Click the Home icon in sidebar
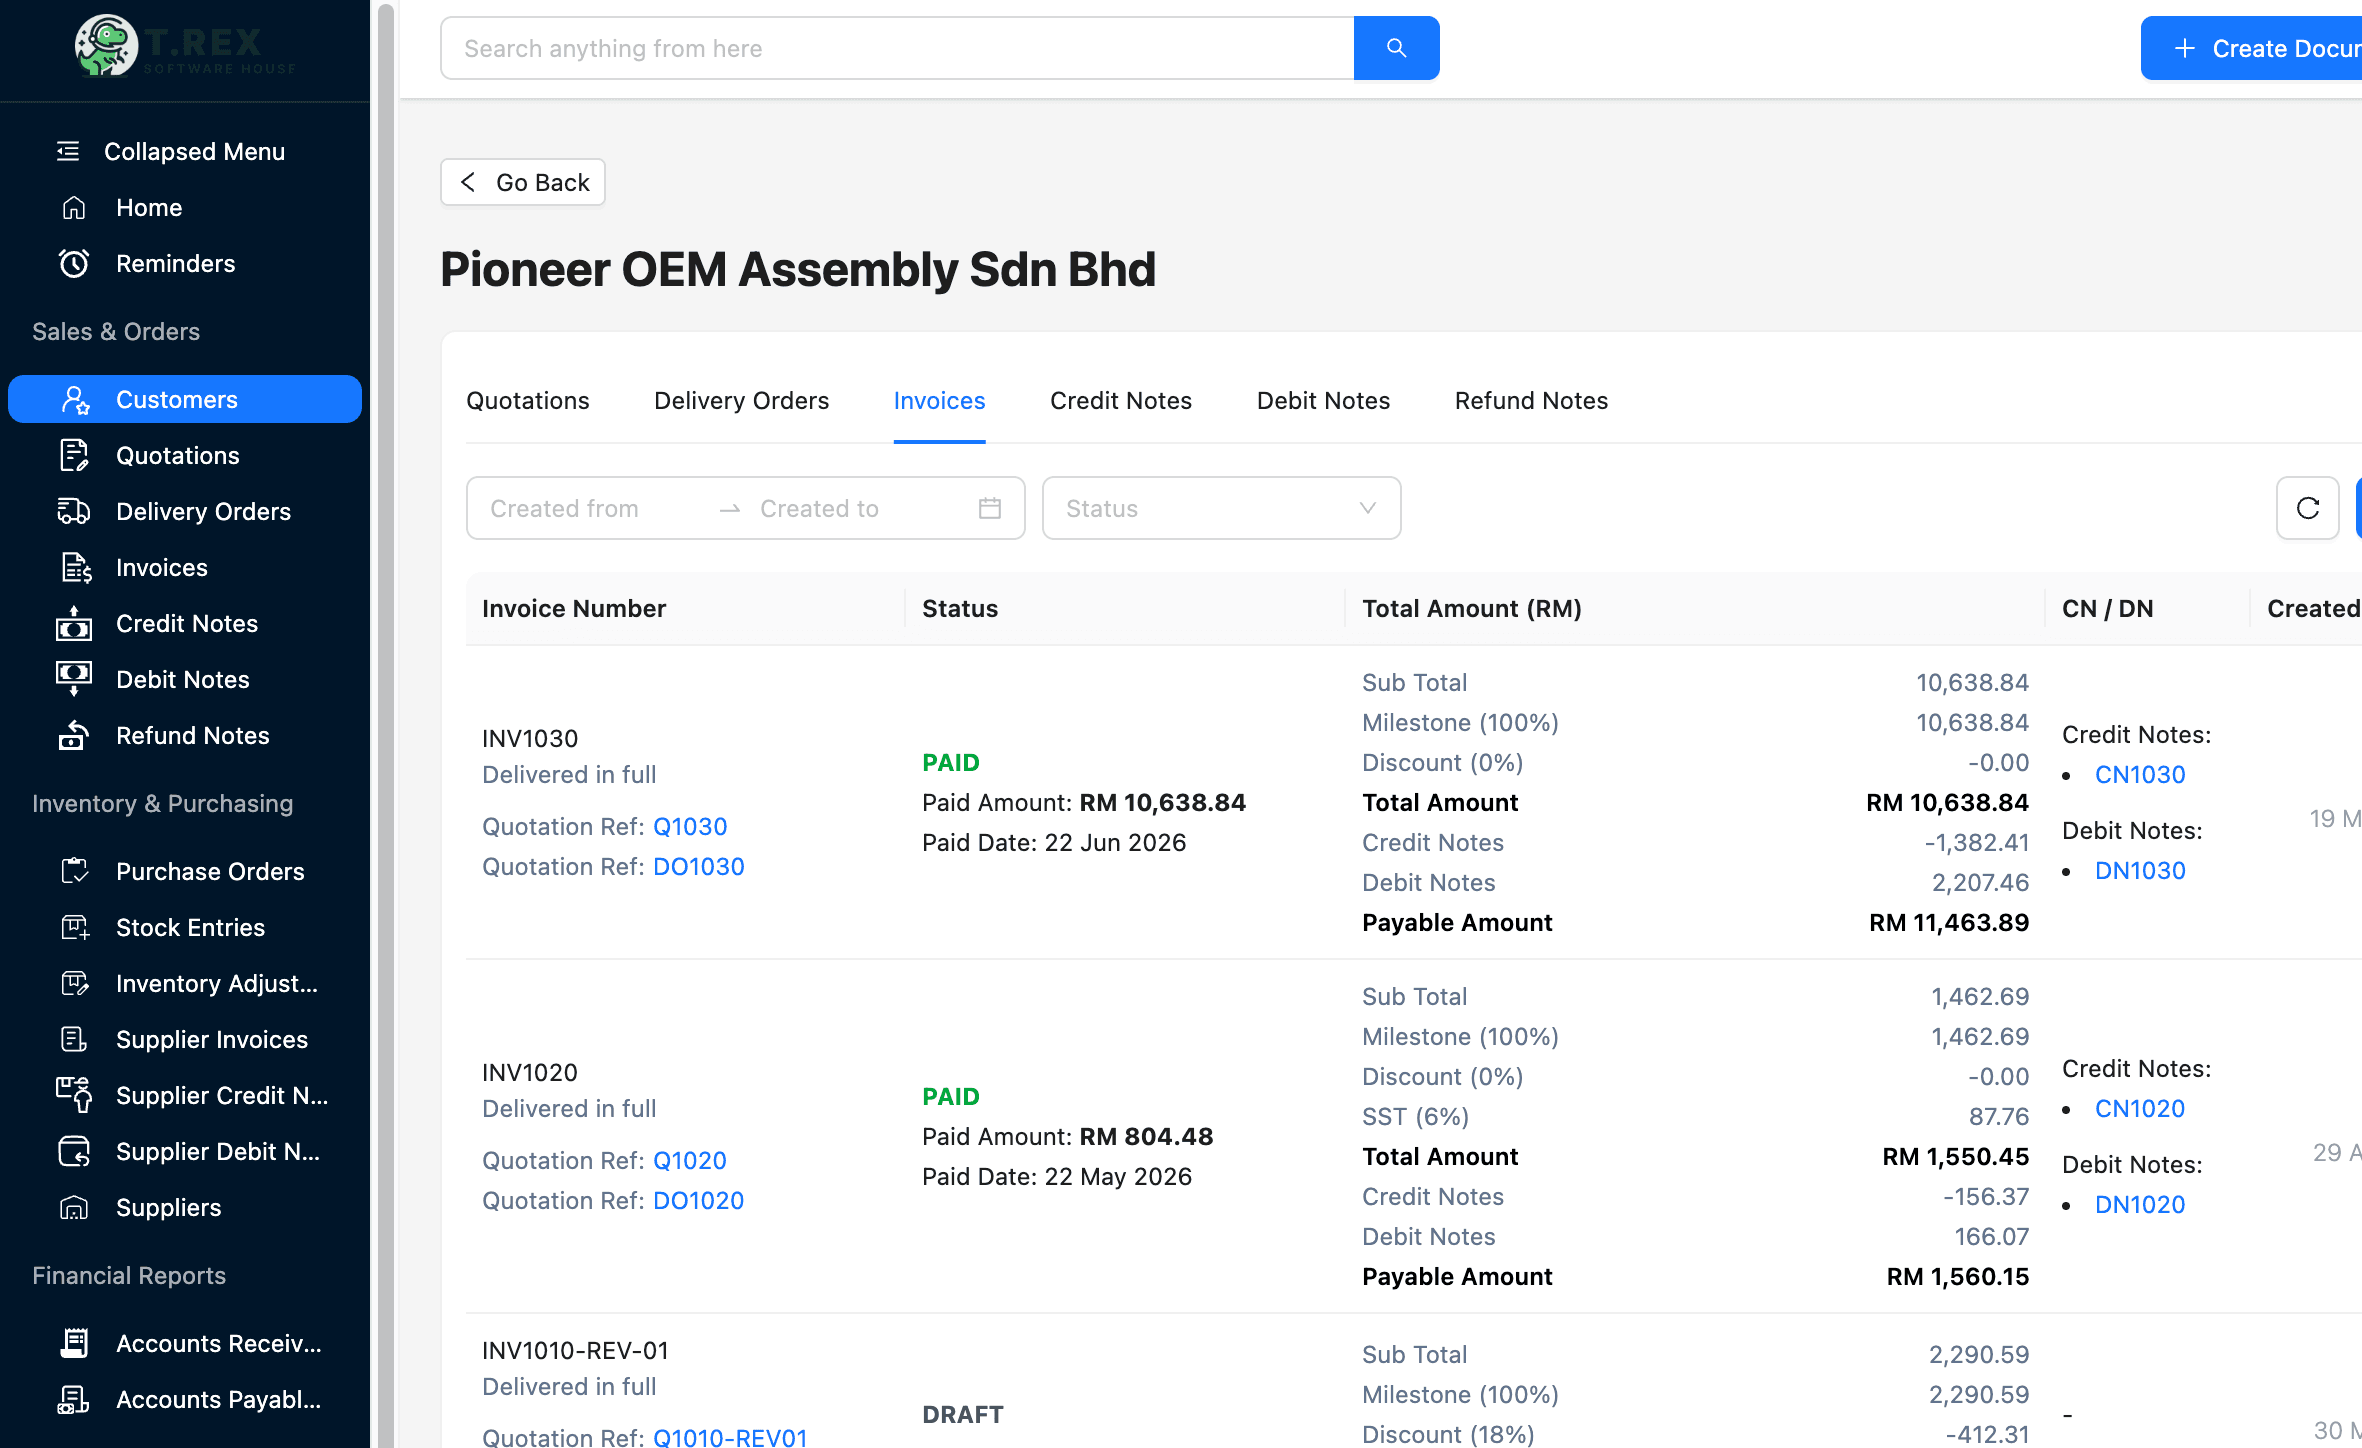This screenshot has height=1448, width=2362. [74, 208]
